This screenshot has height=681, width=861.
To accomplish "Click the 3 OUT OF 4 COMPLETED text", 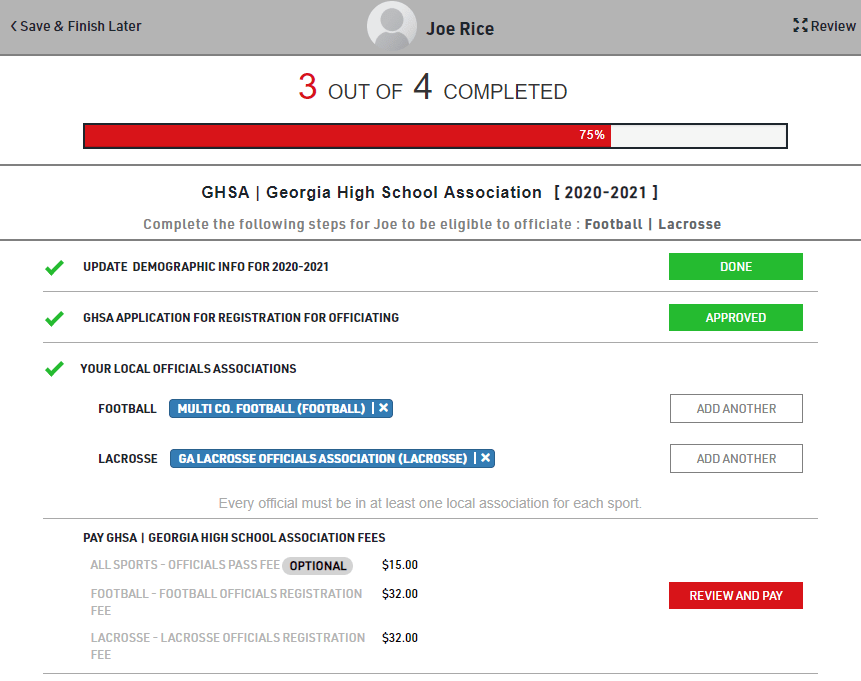I will tap(433, 88).
